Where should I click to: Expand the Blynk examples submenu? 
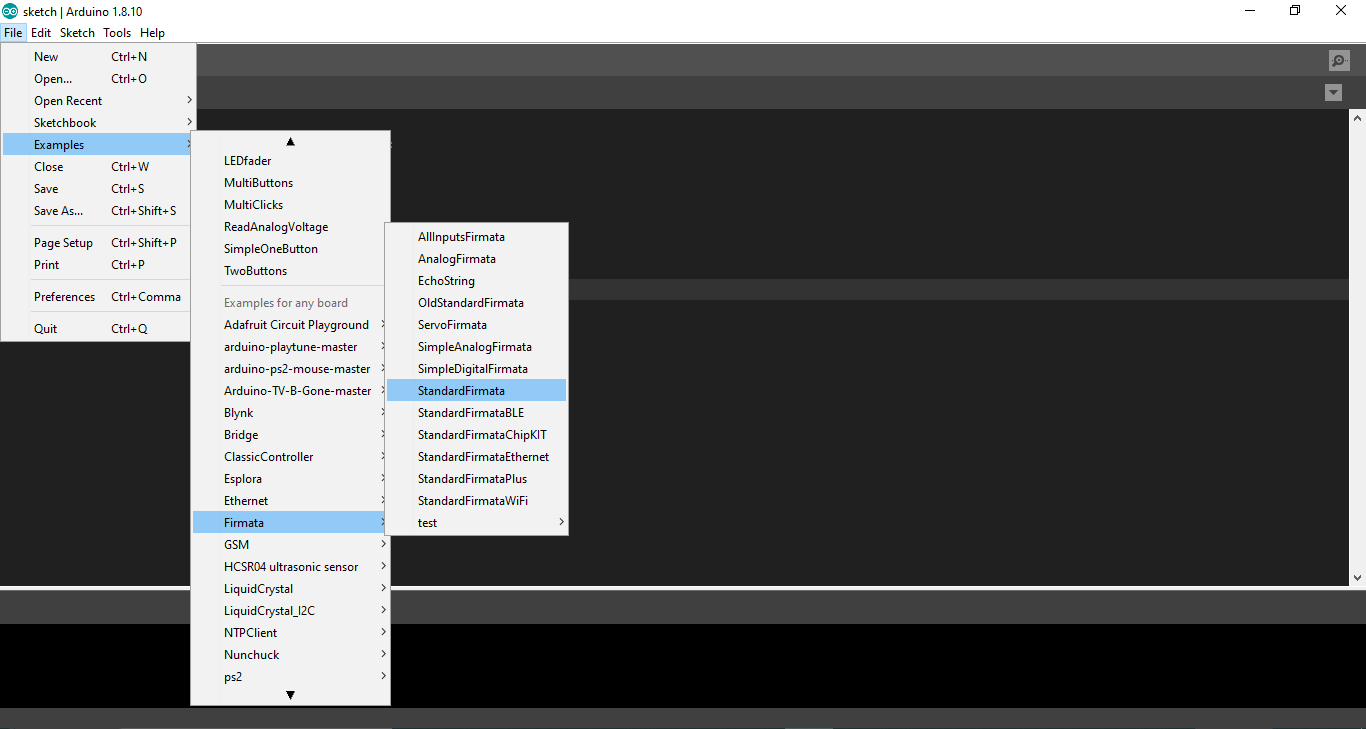click(x=290, y=413)
